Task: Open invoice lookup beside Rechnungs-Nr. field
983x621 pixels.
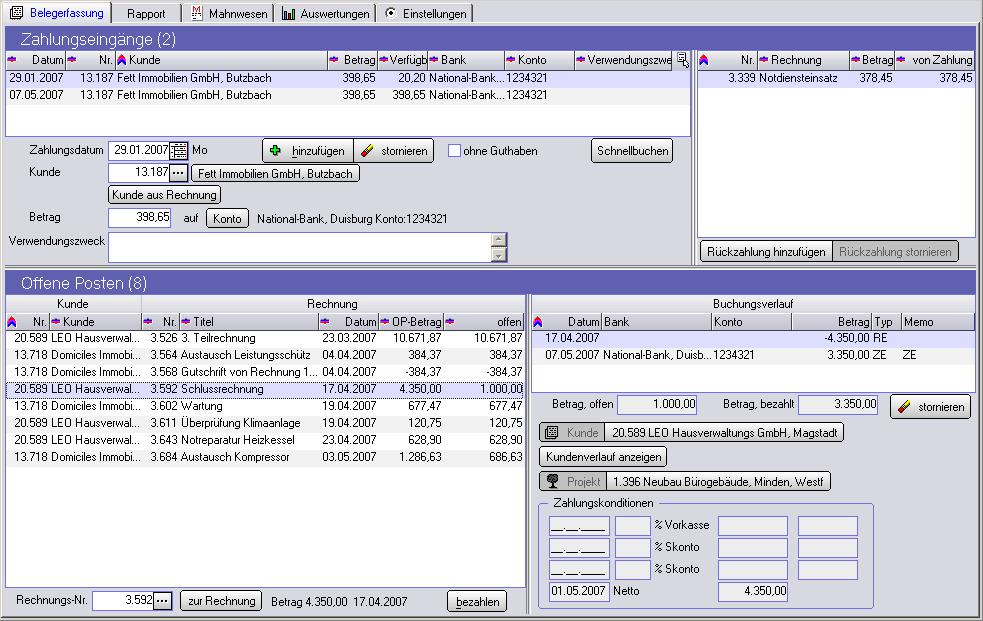Action: tap(163, 600)
